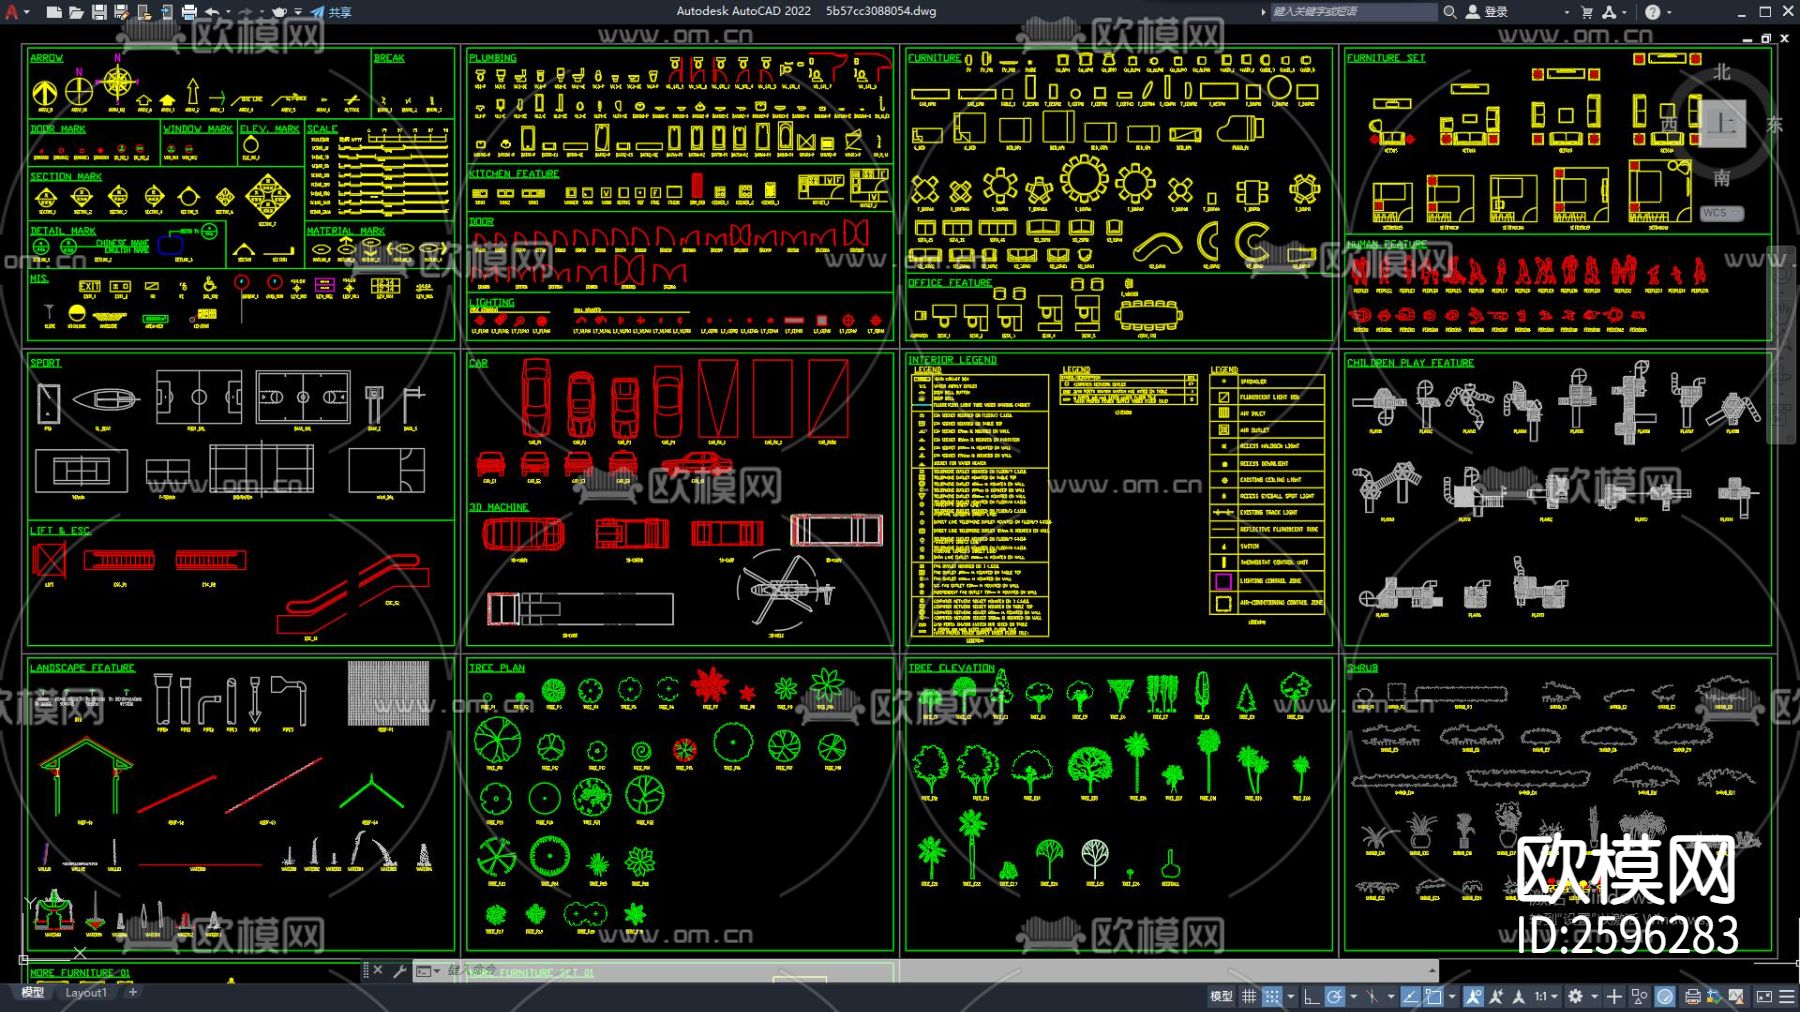
Task: Open the AutoCAD application menu logo
Action: click(13, 12)
